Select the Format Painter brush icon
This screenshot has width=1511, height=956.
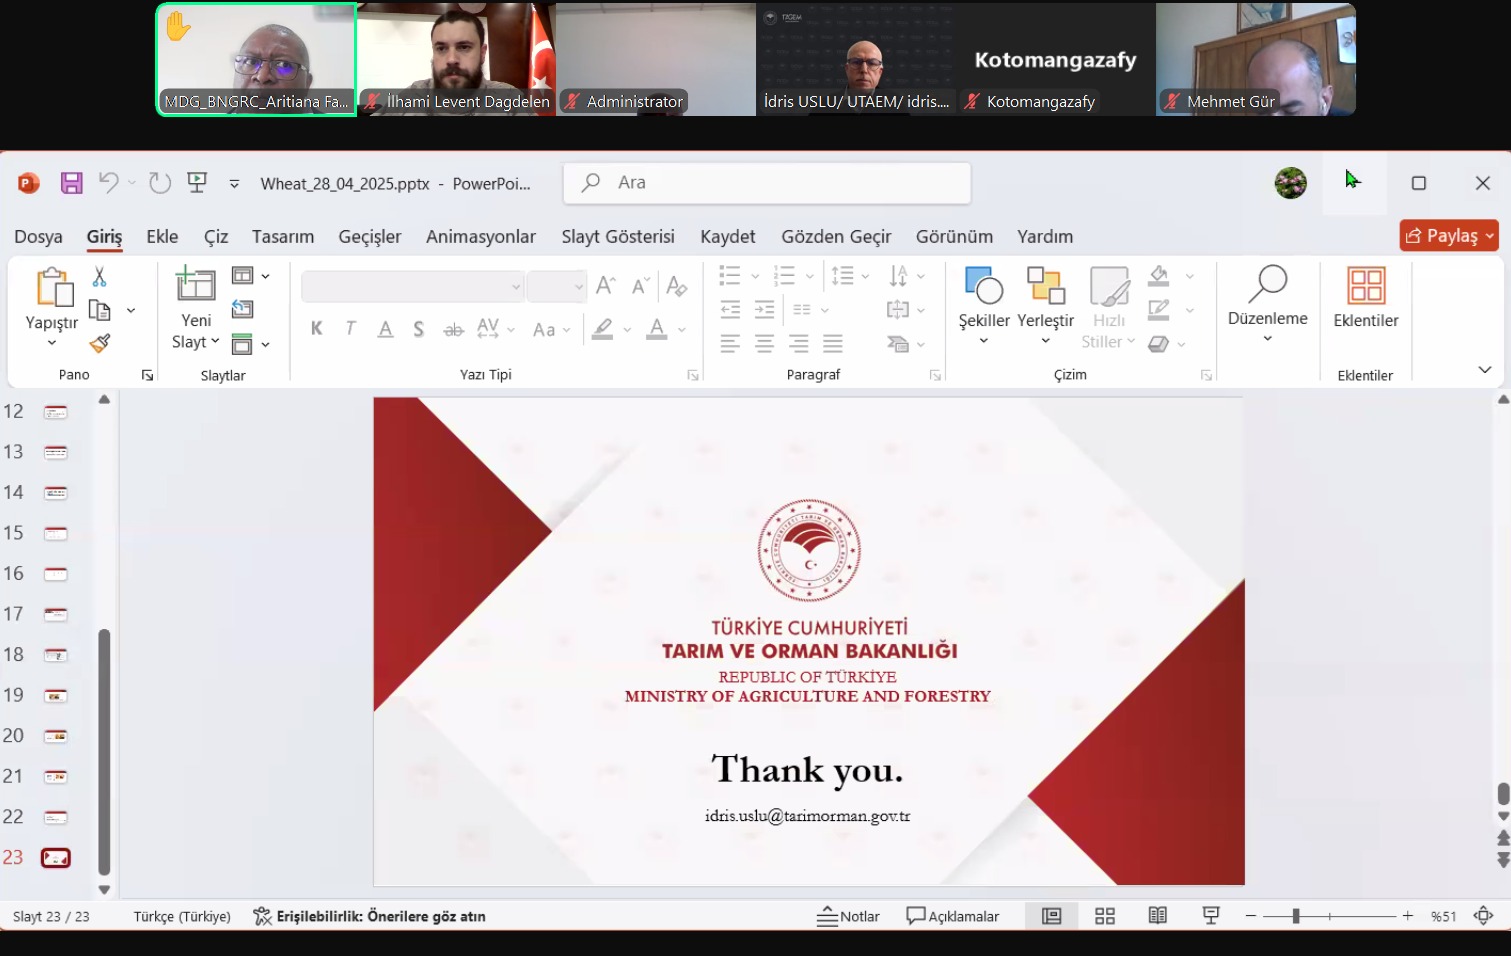pos(99,343)
